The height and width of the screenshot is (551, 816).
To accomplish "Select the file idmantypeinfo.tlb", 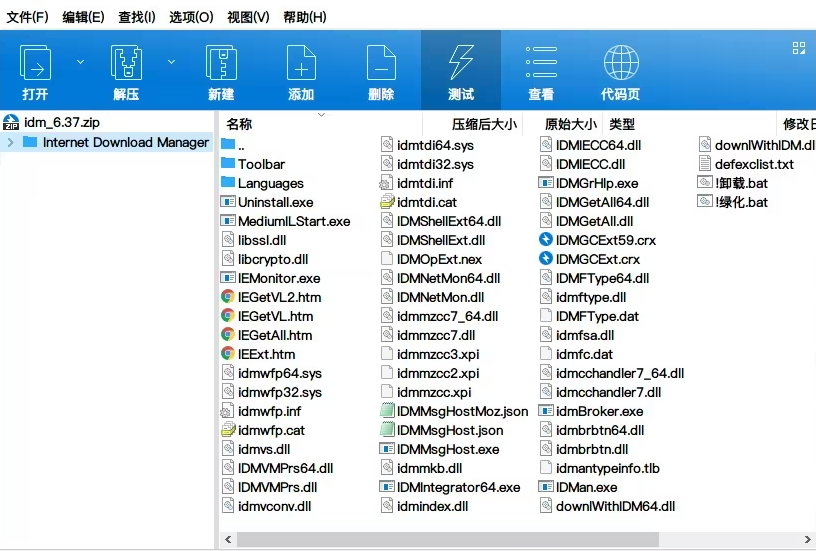I will pyautogui.click(x=607, y=468).
